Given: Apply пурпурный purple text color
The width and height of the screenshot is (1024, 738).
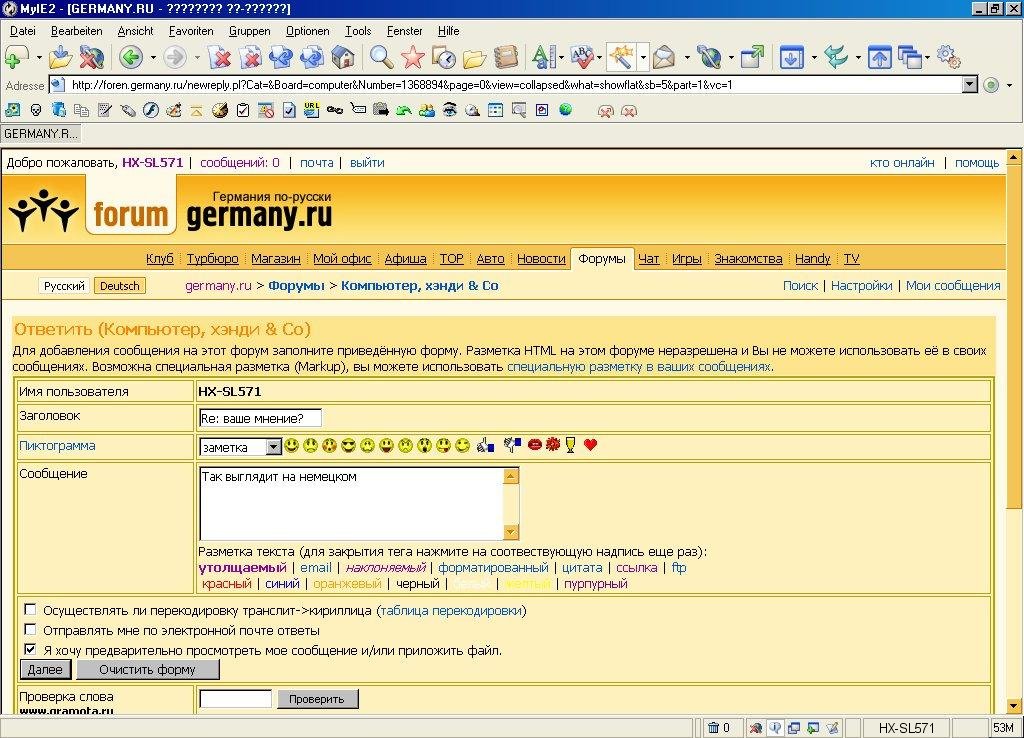Looking at the screenshot, I should point(596,583).
